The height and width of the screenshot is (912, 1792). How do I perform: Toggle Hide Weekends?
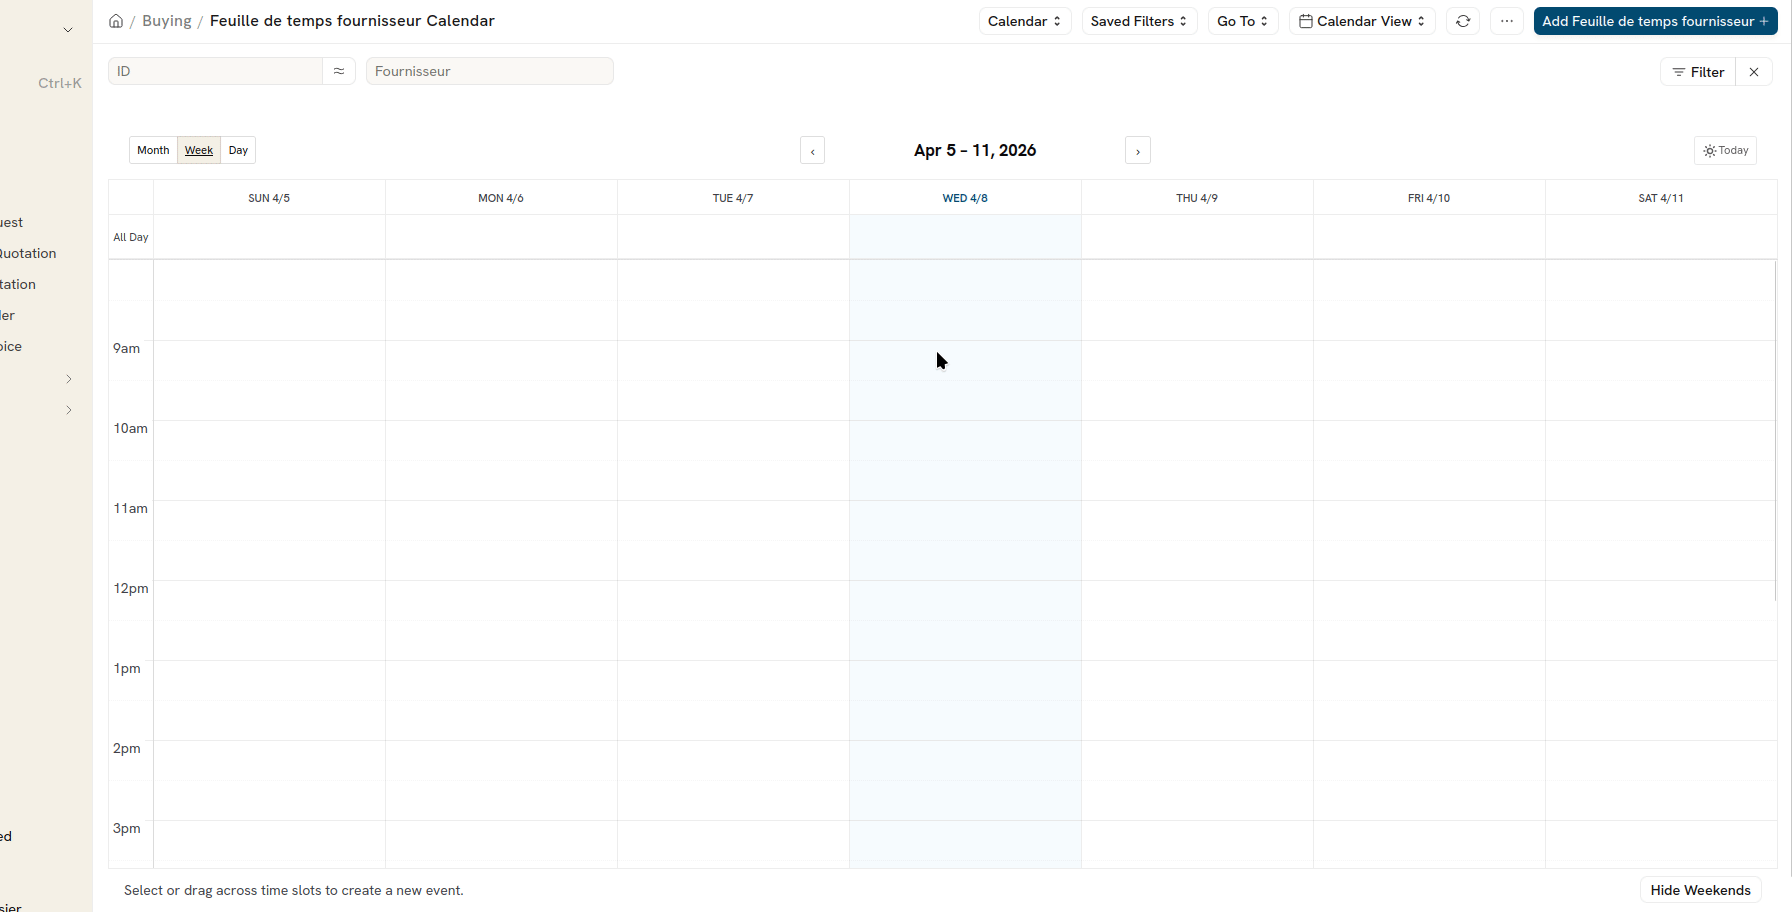click(1700, 890)
